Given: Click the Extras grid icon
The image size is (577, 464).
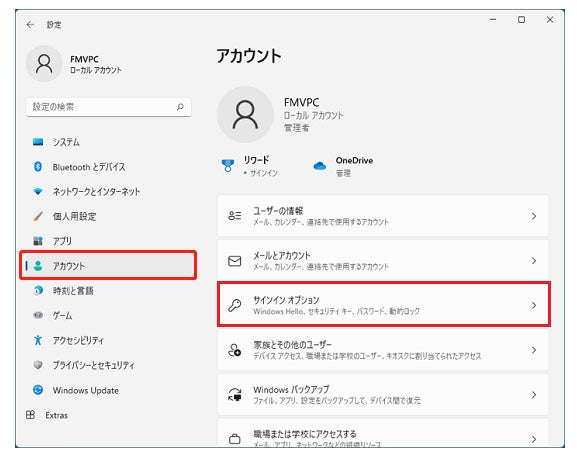Looking at the screenshot, I should click(31, 415).
